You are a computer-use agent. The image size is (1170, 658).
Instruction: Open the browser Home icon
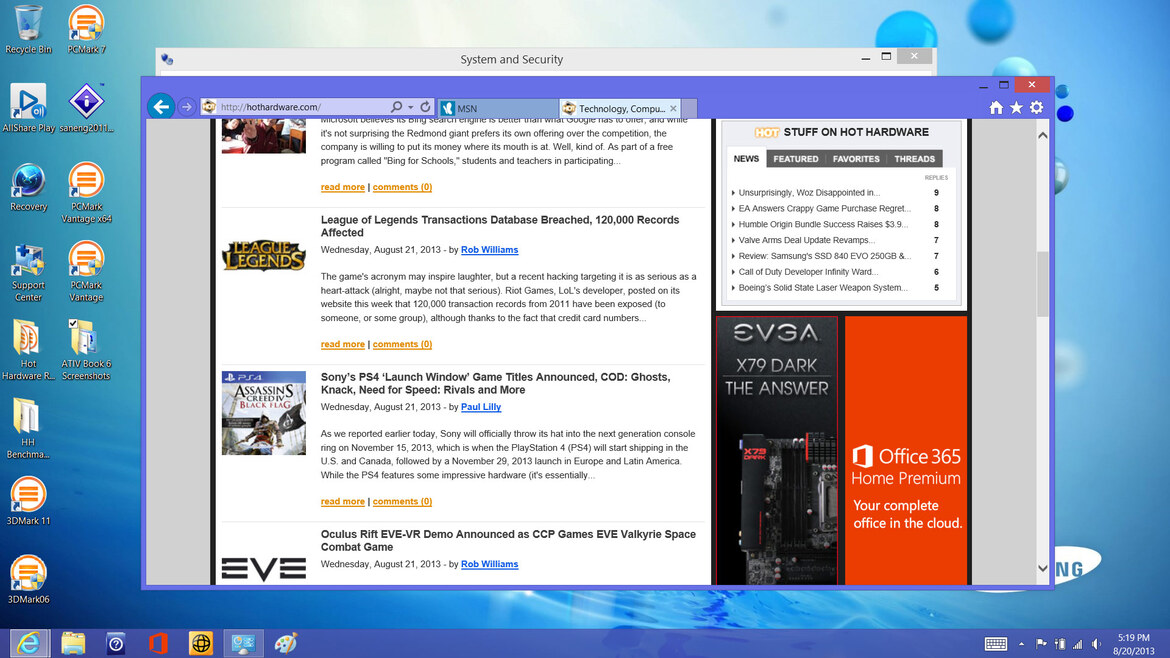click(996, 107)
